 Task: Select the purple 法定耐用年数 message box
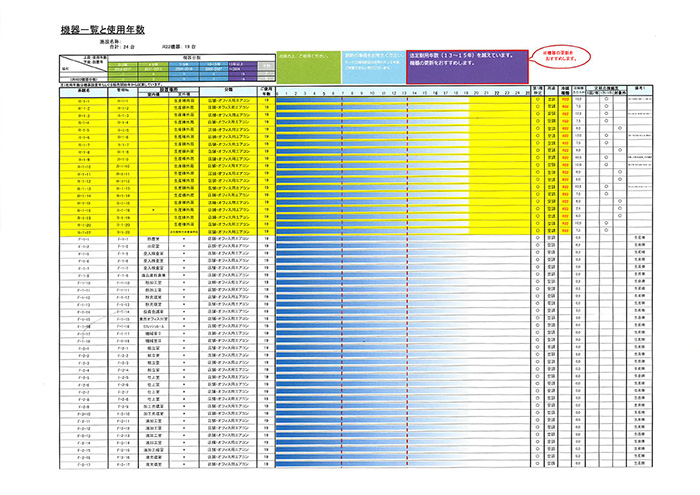(467, 67)
